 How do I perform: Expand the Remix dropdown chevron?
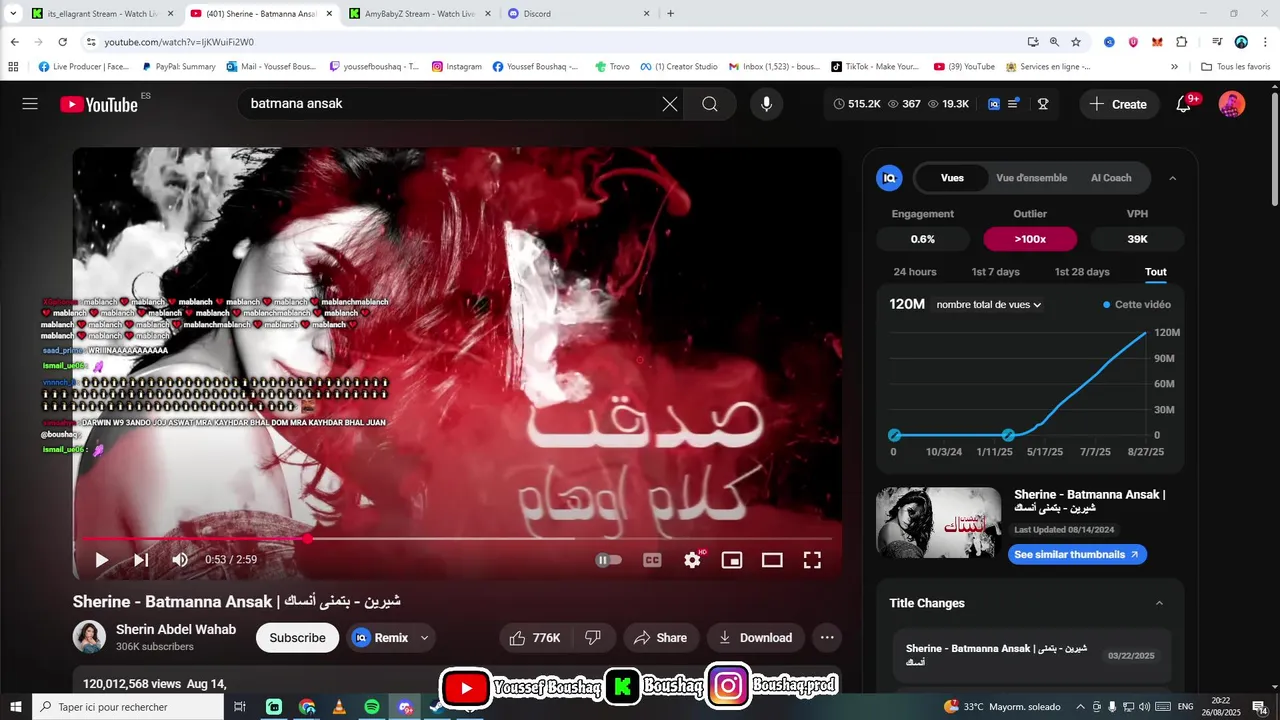tap(425, 638)
